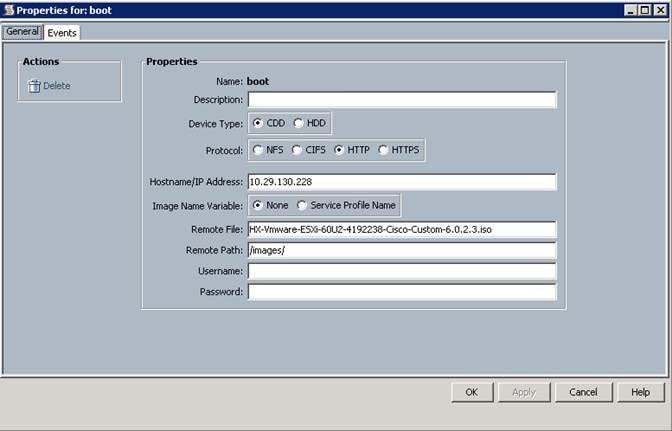Click the Image Name Variable label
This screenshot has width=672, height=431.
click(197, 206)
